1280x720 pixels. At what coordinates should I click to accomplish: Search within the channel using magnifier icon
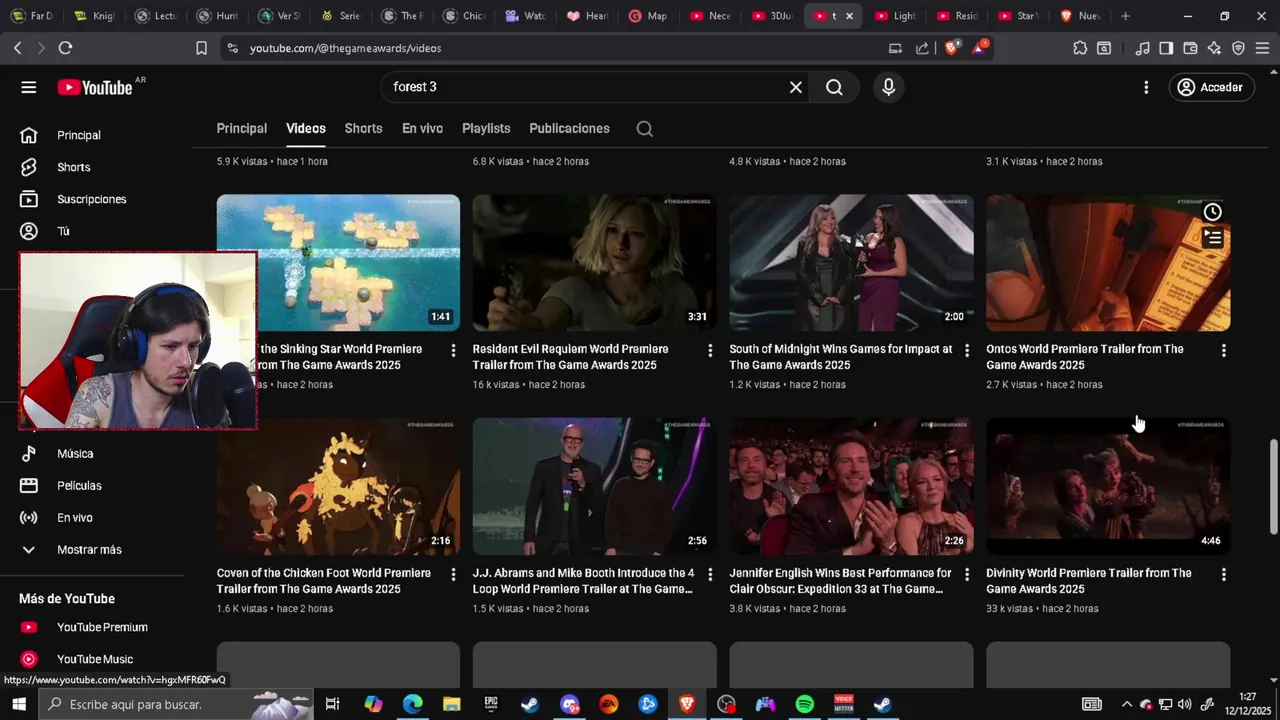click(x=645, y=128)
